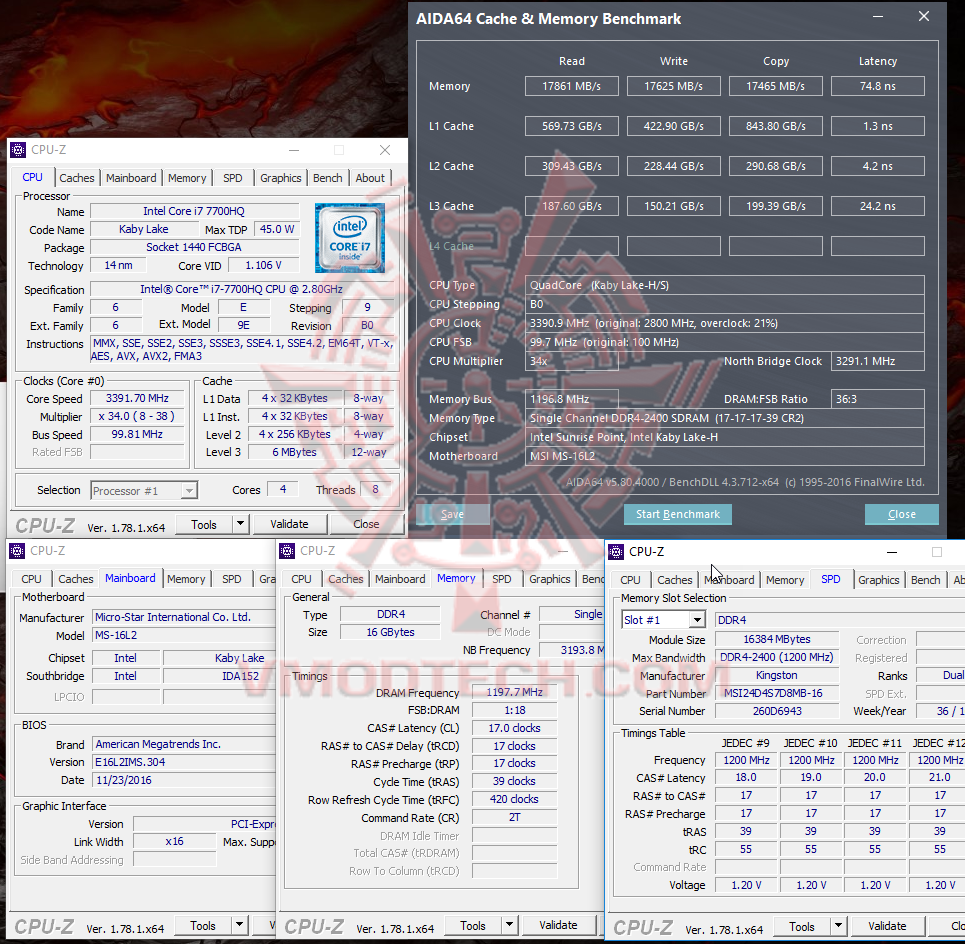Open Memory tab in top CPU-Z window
This screenshot has width=965, height=944.
coord(187,178)
